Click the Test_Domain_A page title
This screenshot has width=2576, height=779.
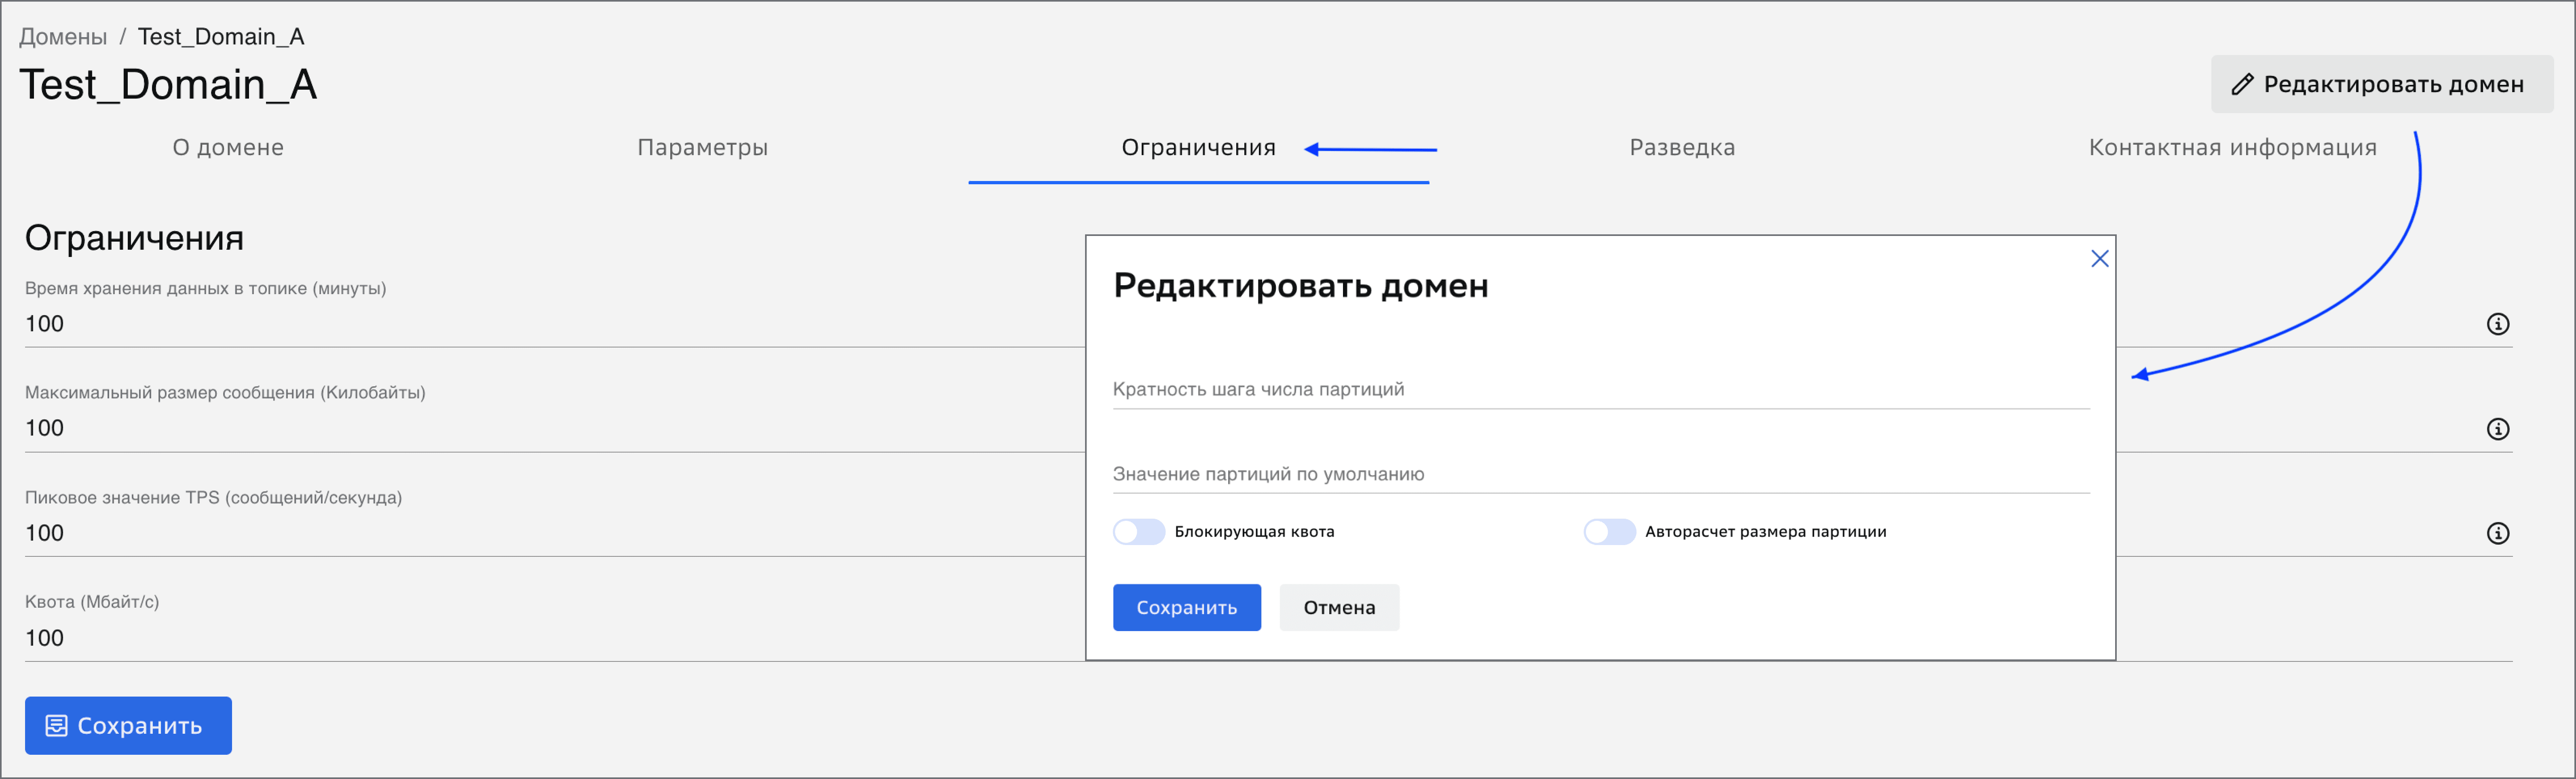[x=168, y=85]
